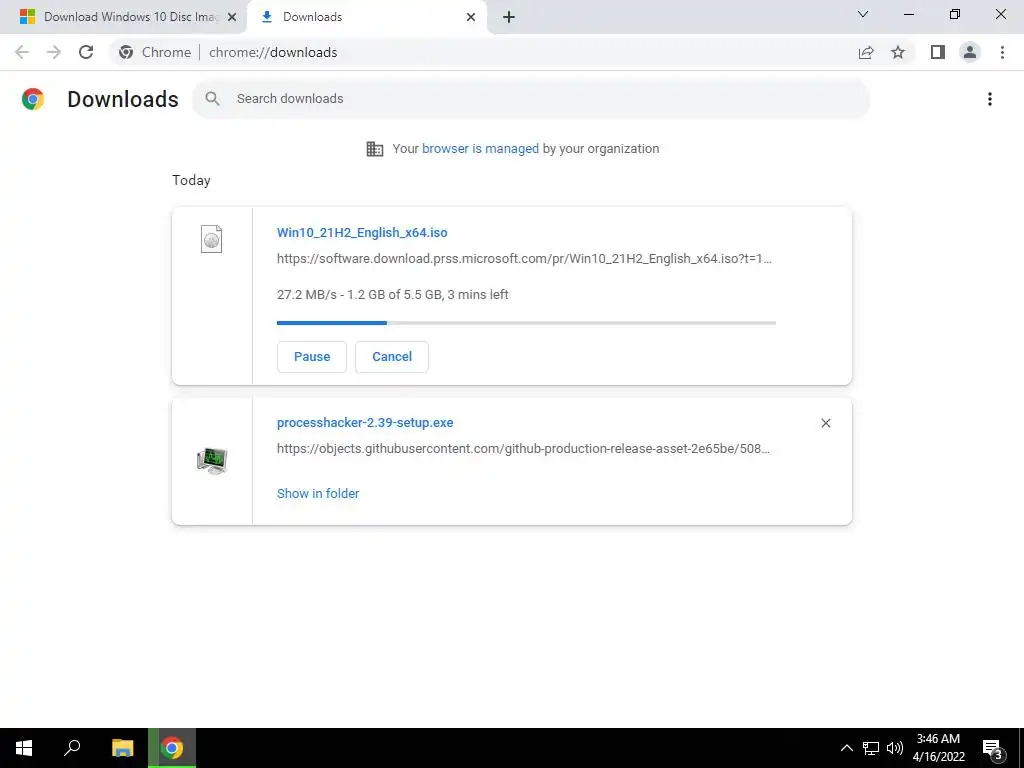The height and width of the screenshot is (768, 1024).
Task: Cancel the Win10 ISO download
Action: 392,357
